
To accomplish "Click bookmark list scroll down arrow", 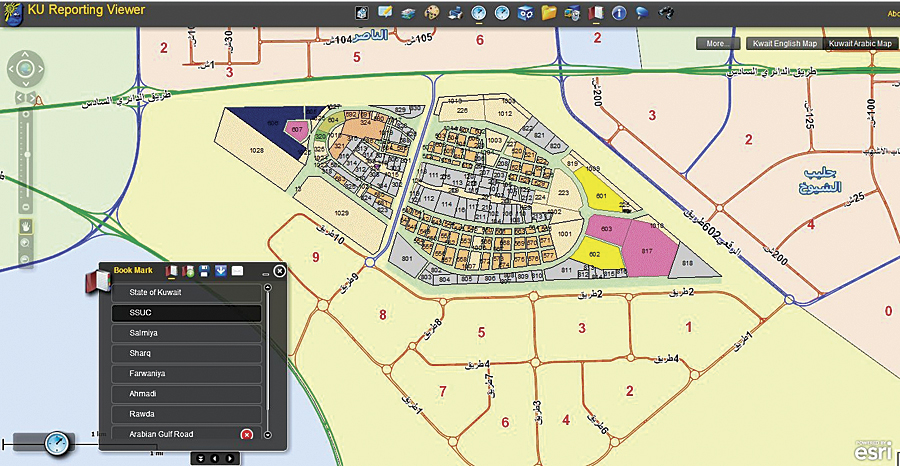I will [x=267, y=435].
